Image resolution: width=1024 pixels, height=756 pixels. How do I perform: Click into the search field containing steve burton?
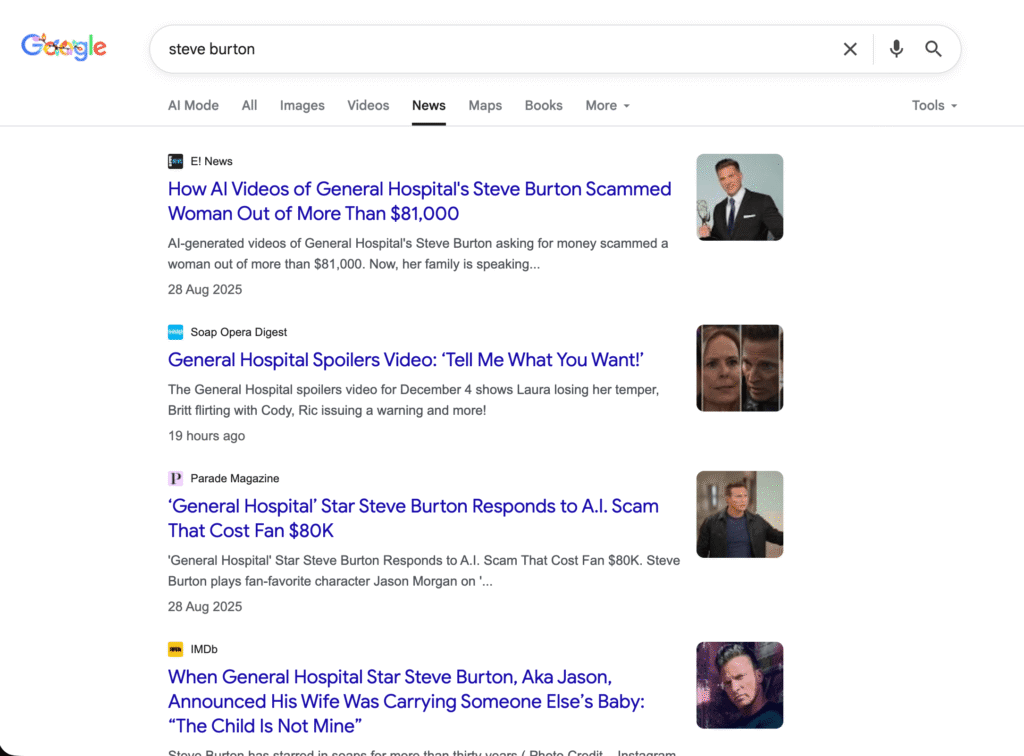(490, 49)
